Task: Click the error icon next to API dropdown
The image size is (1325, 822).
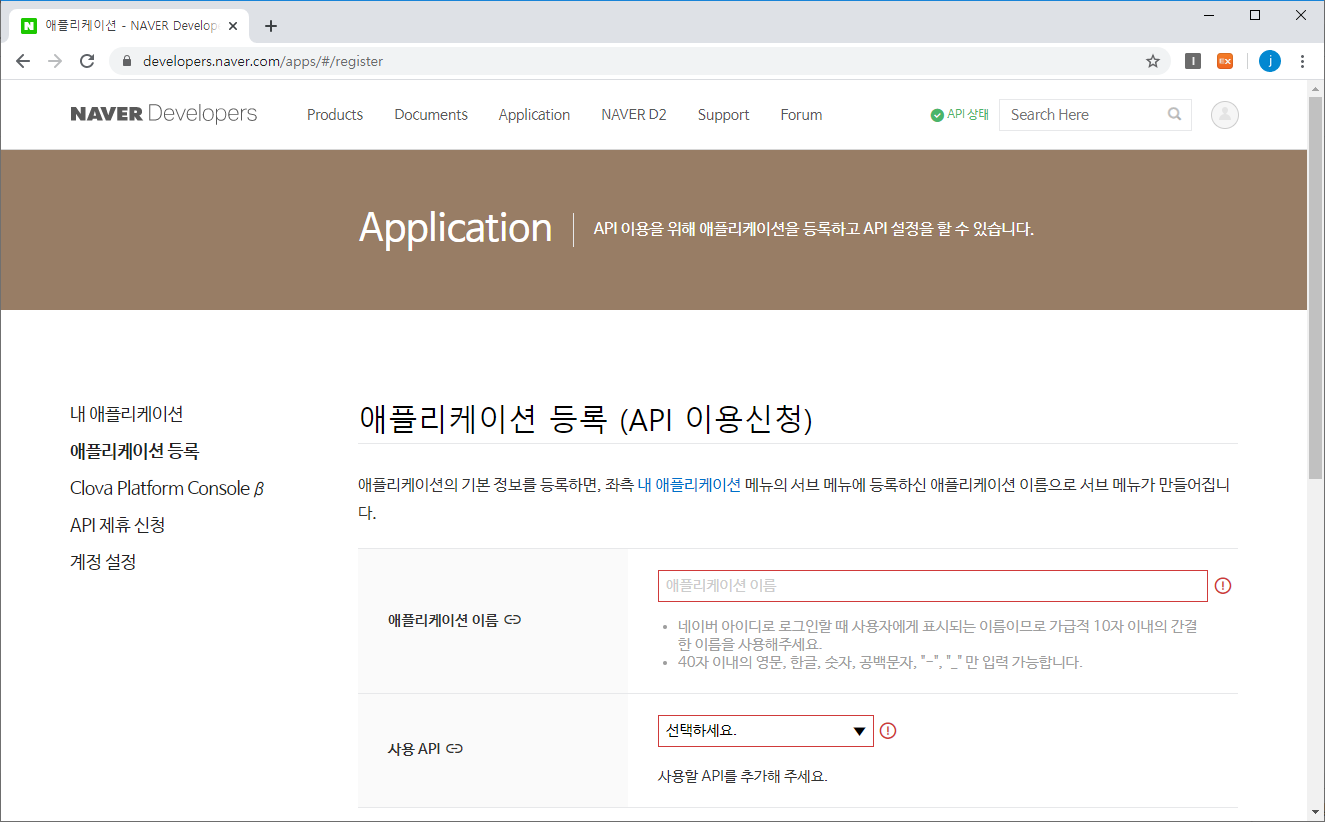Action: point(887,731)
